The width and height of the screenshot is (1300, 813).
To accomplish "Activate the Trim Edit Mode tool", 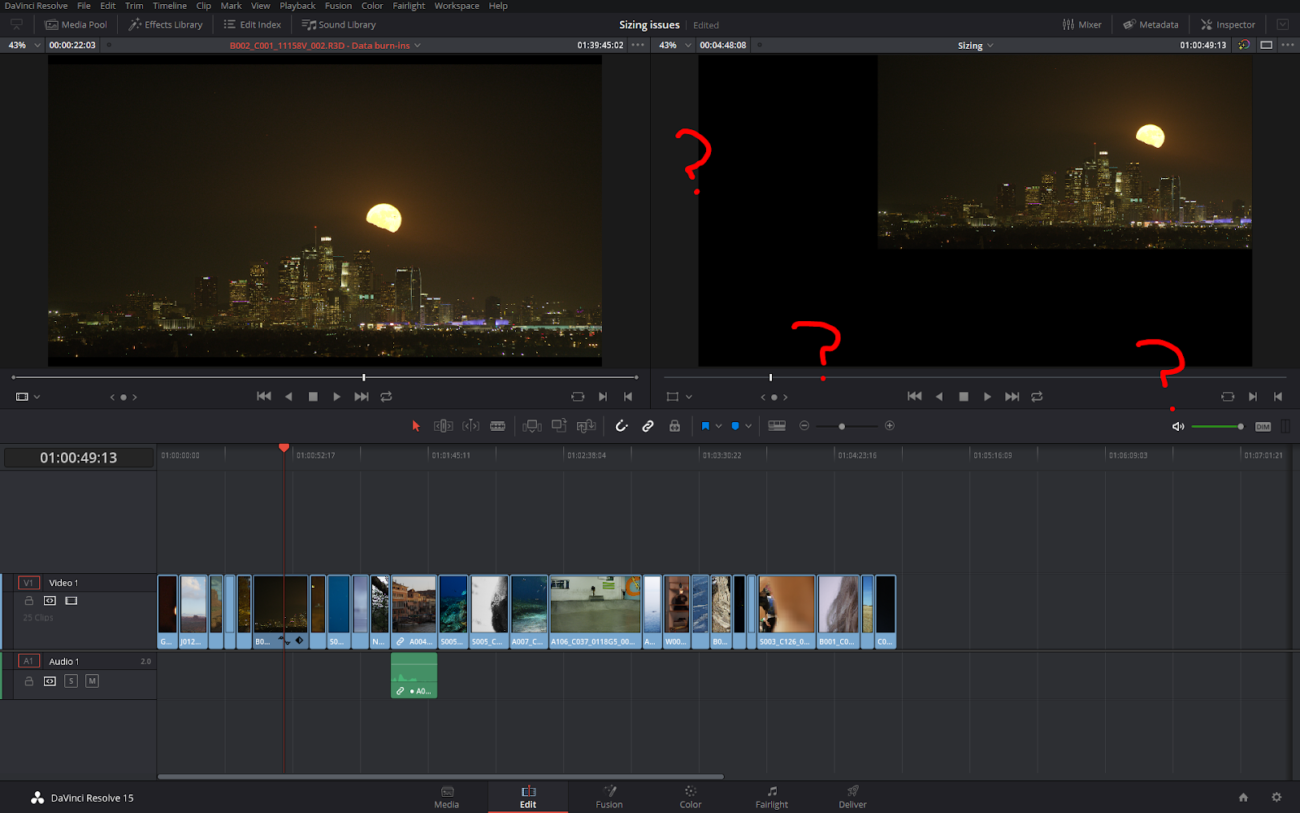I will pos(443,426).
